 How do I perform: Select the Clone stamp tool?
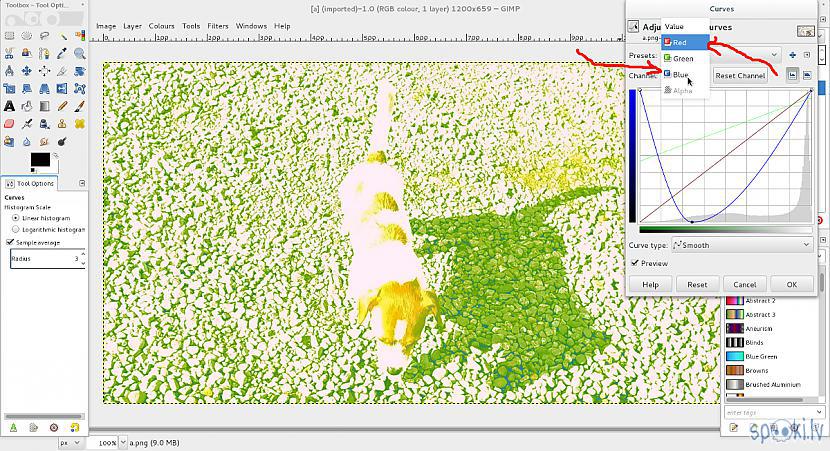pos(62,124)
